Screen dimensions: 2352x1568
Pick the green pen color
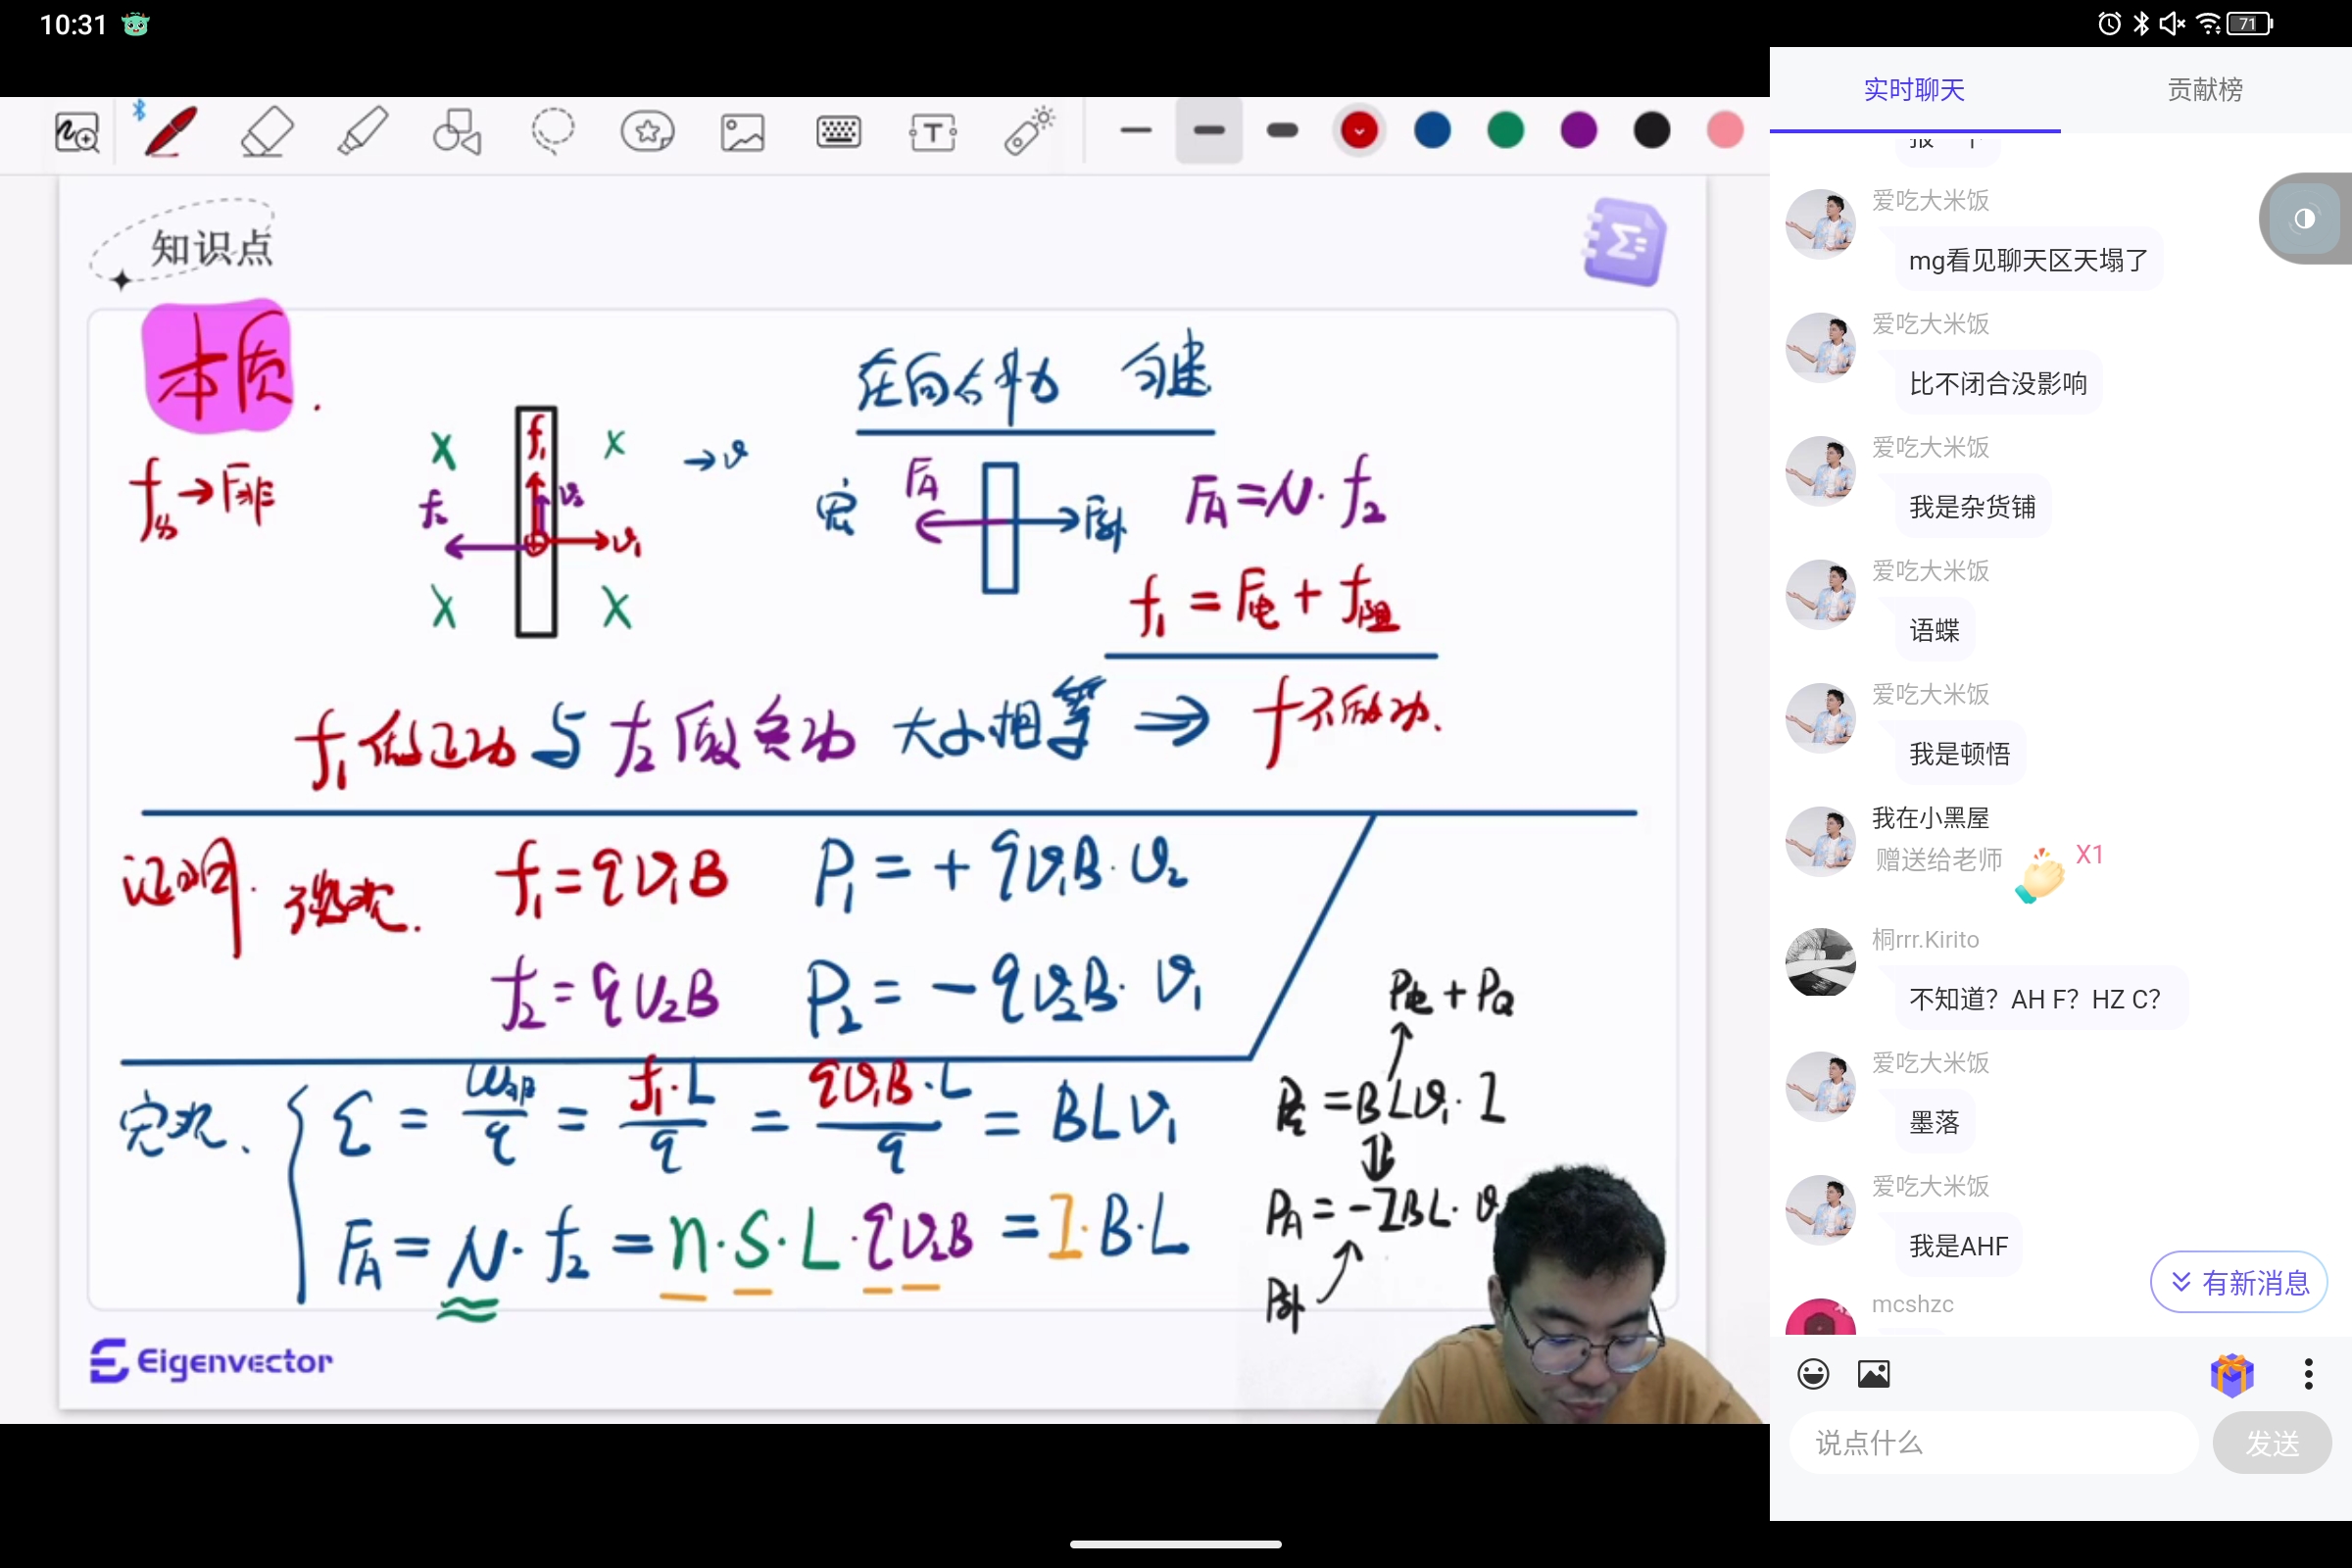[1505, 130]
